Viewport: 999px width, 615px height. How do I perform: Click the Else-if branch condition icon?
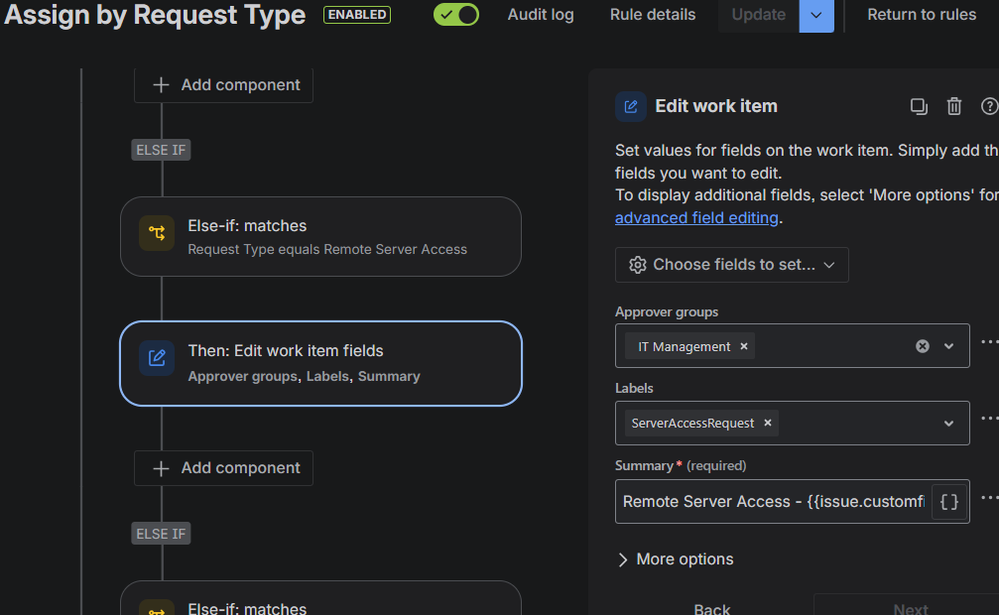coord(157,234)
